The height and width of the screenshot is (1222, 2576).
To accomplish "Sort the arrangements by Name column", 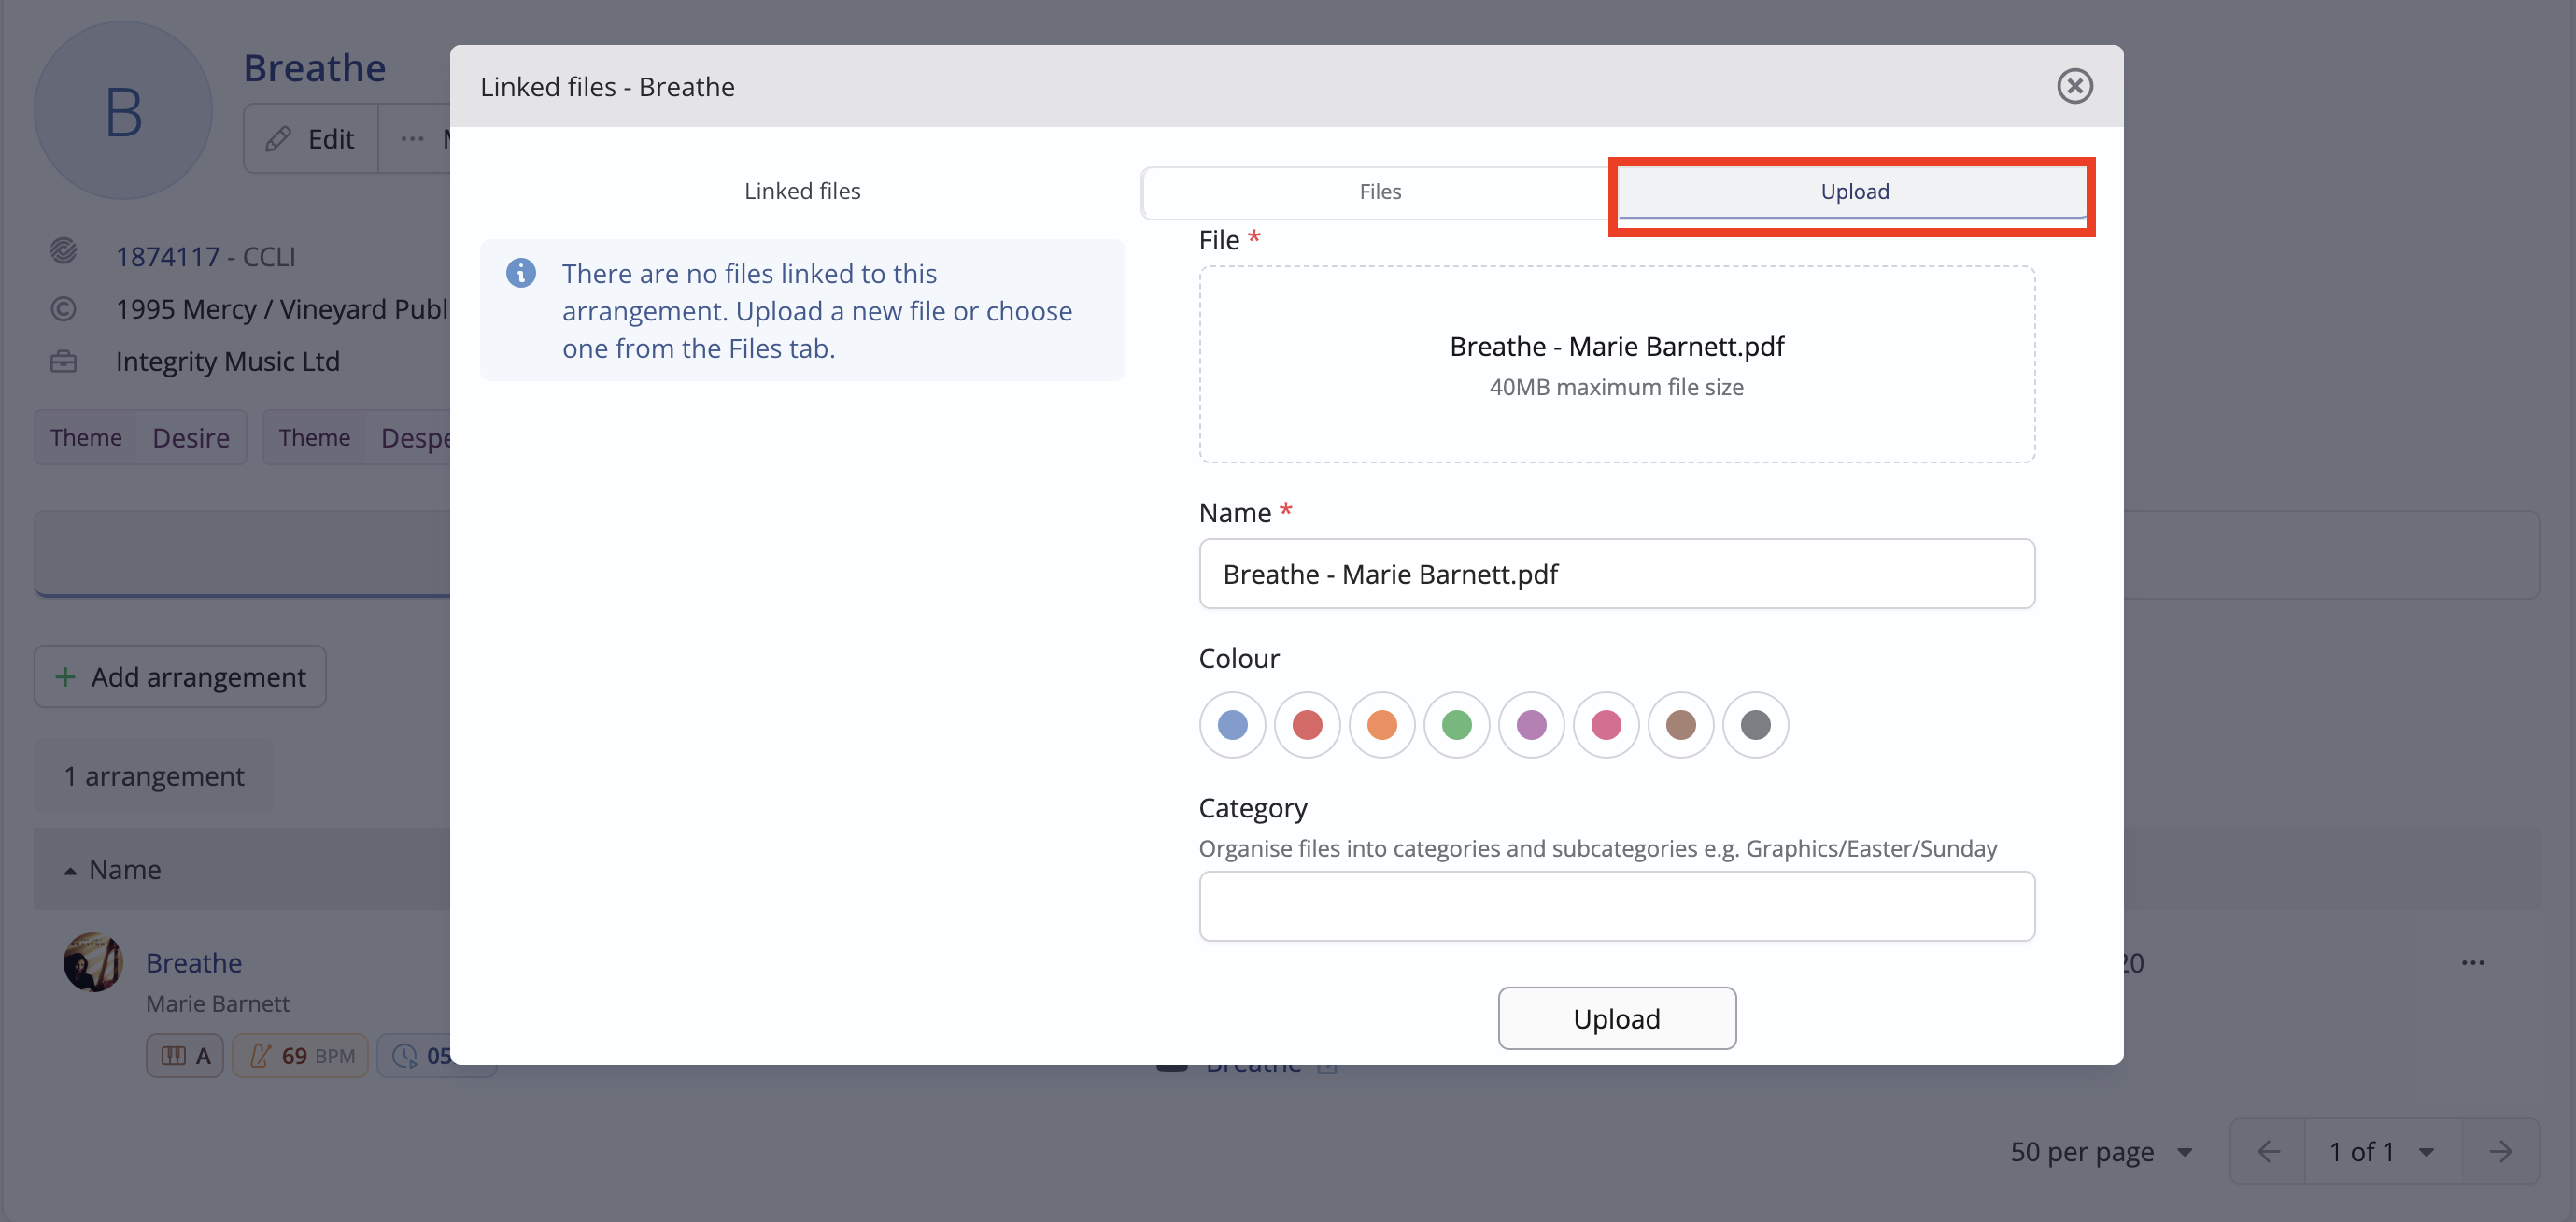I will [x=113, y=869].
